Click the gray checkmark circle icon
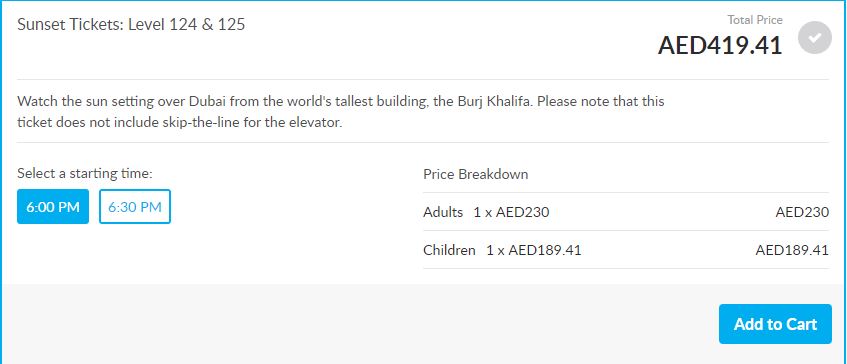 click(815, 38)
